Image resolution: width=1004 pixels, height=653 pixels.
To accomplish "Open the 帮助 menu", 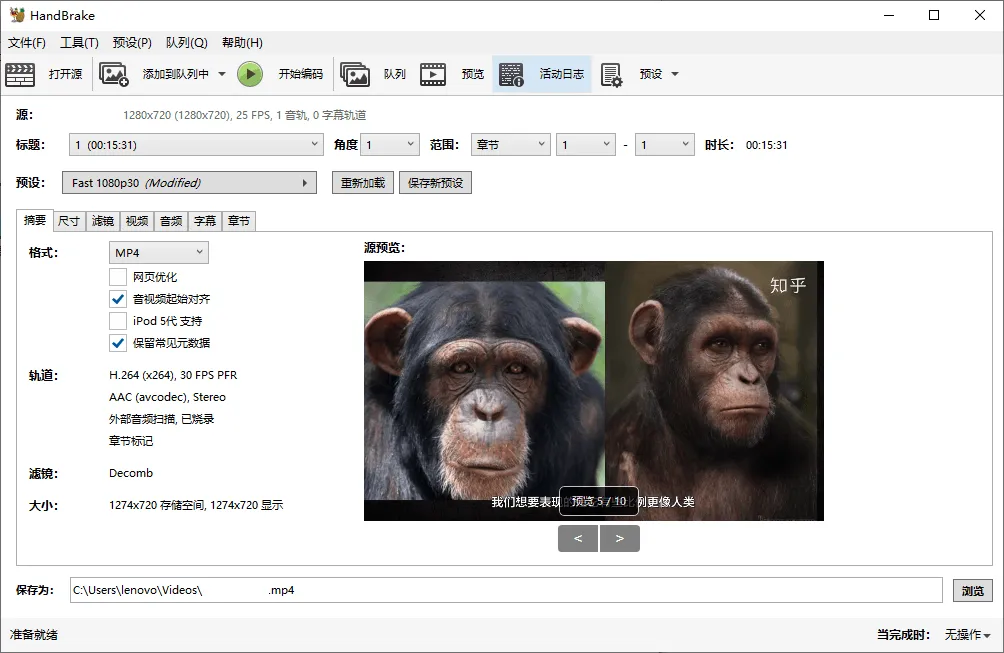I will tap(242, 42).
